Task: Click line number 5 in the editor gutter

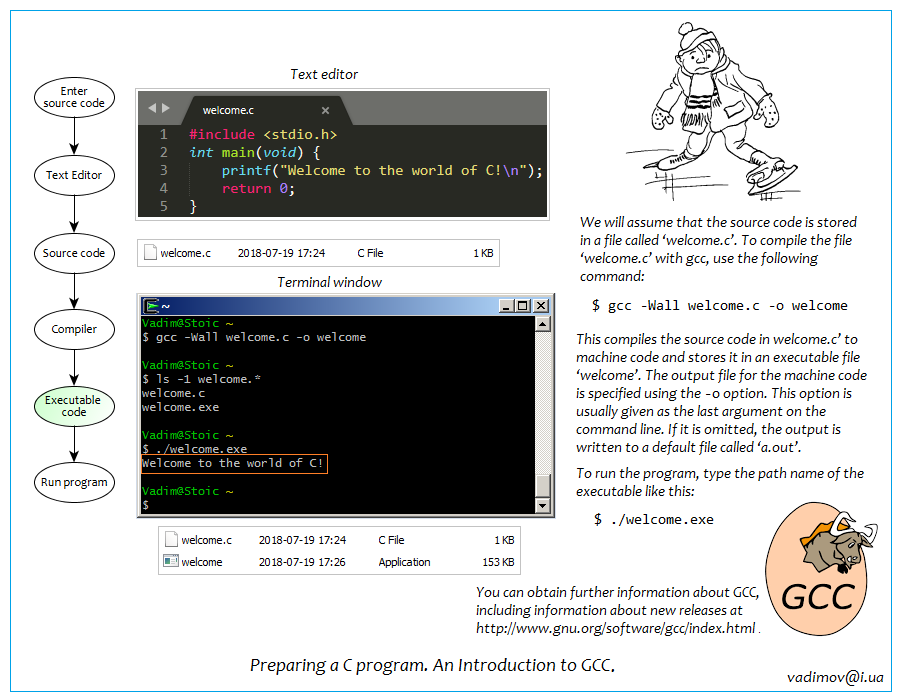Action: 164,206
